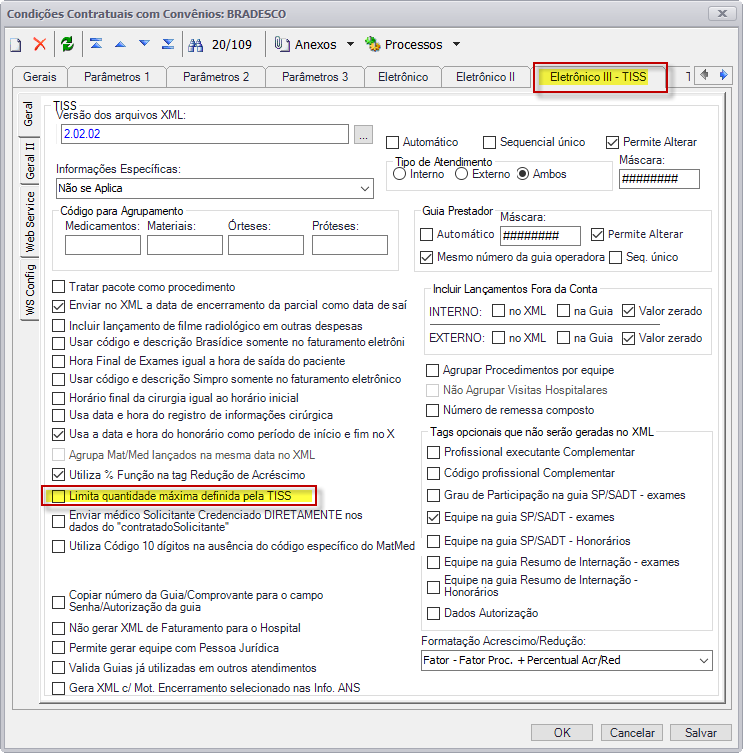Toggle Equipe na guia SP/SADT - exames
The height and width of the screenshot is (753, 743).
coord(434,518)
